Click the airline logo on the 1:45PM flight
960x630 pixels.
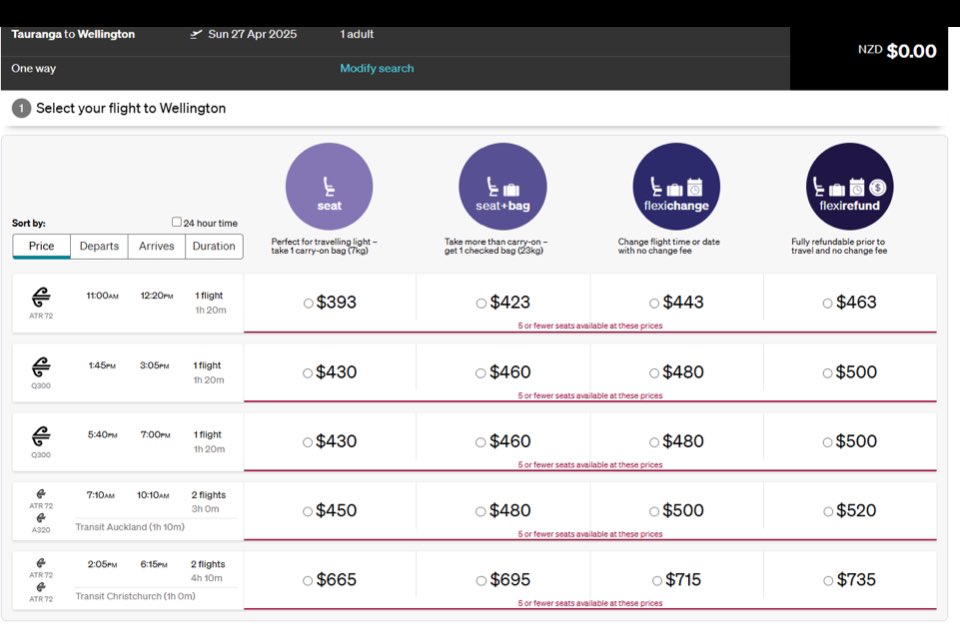(41, 367)
